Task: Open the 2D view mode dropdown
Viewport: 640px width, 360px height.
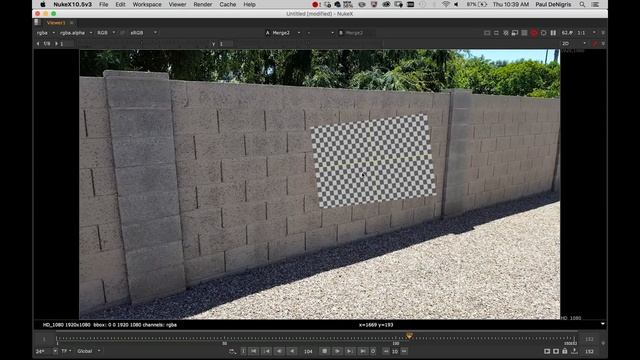Action: 574,43
